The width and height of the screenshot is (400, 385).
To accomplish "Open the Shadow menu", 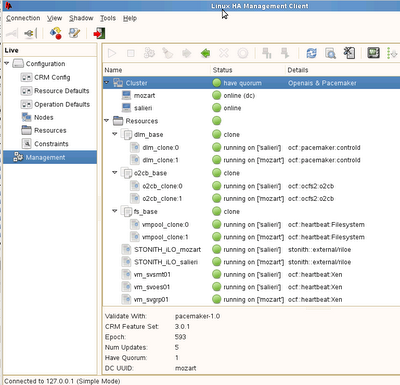I will (81, 18).
